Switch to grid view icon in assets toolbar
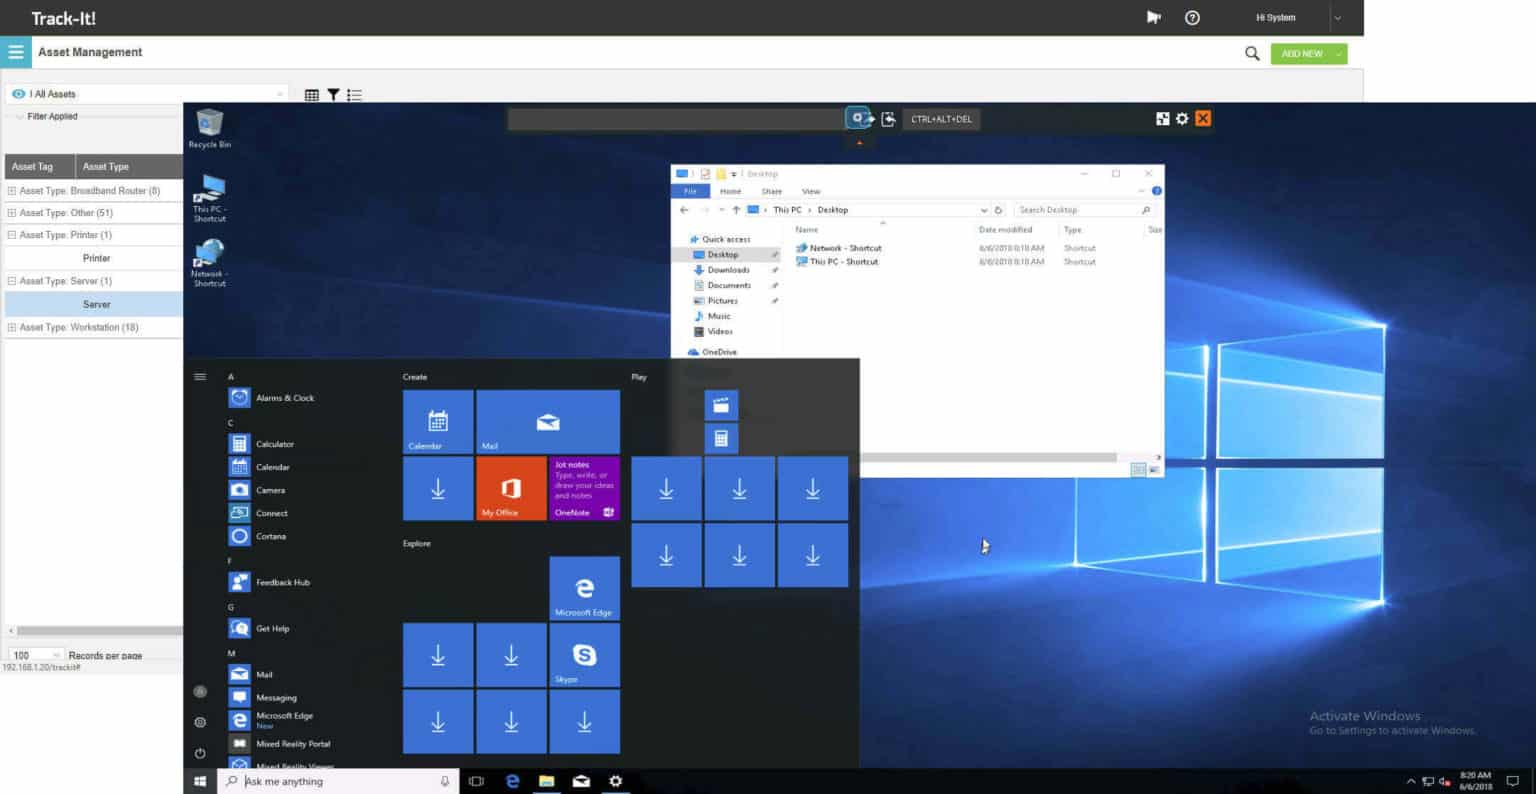Image resolution: width=1536 pixels, height=794 pixels. coord(312,95)
